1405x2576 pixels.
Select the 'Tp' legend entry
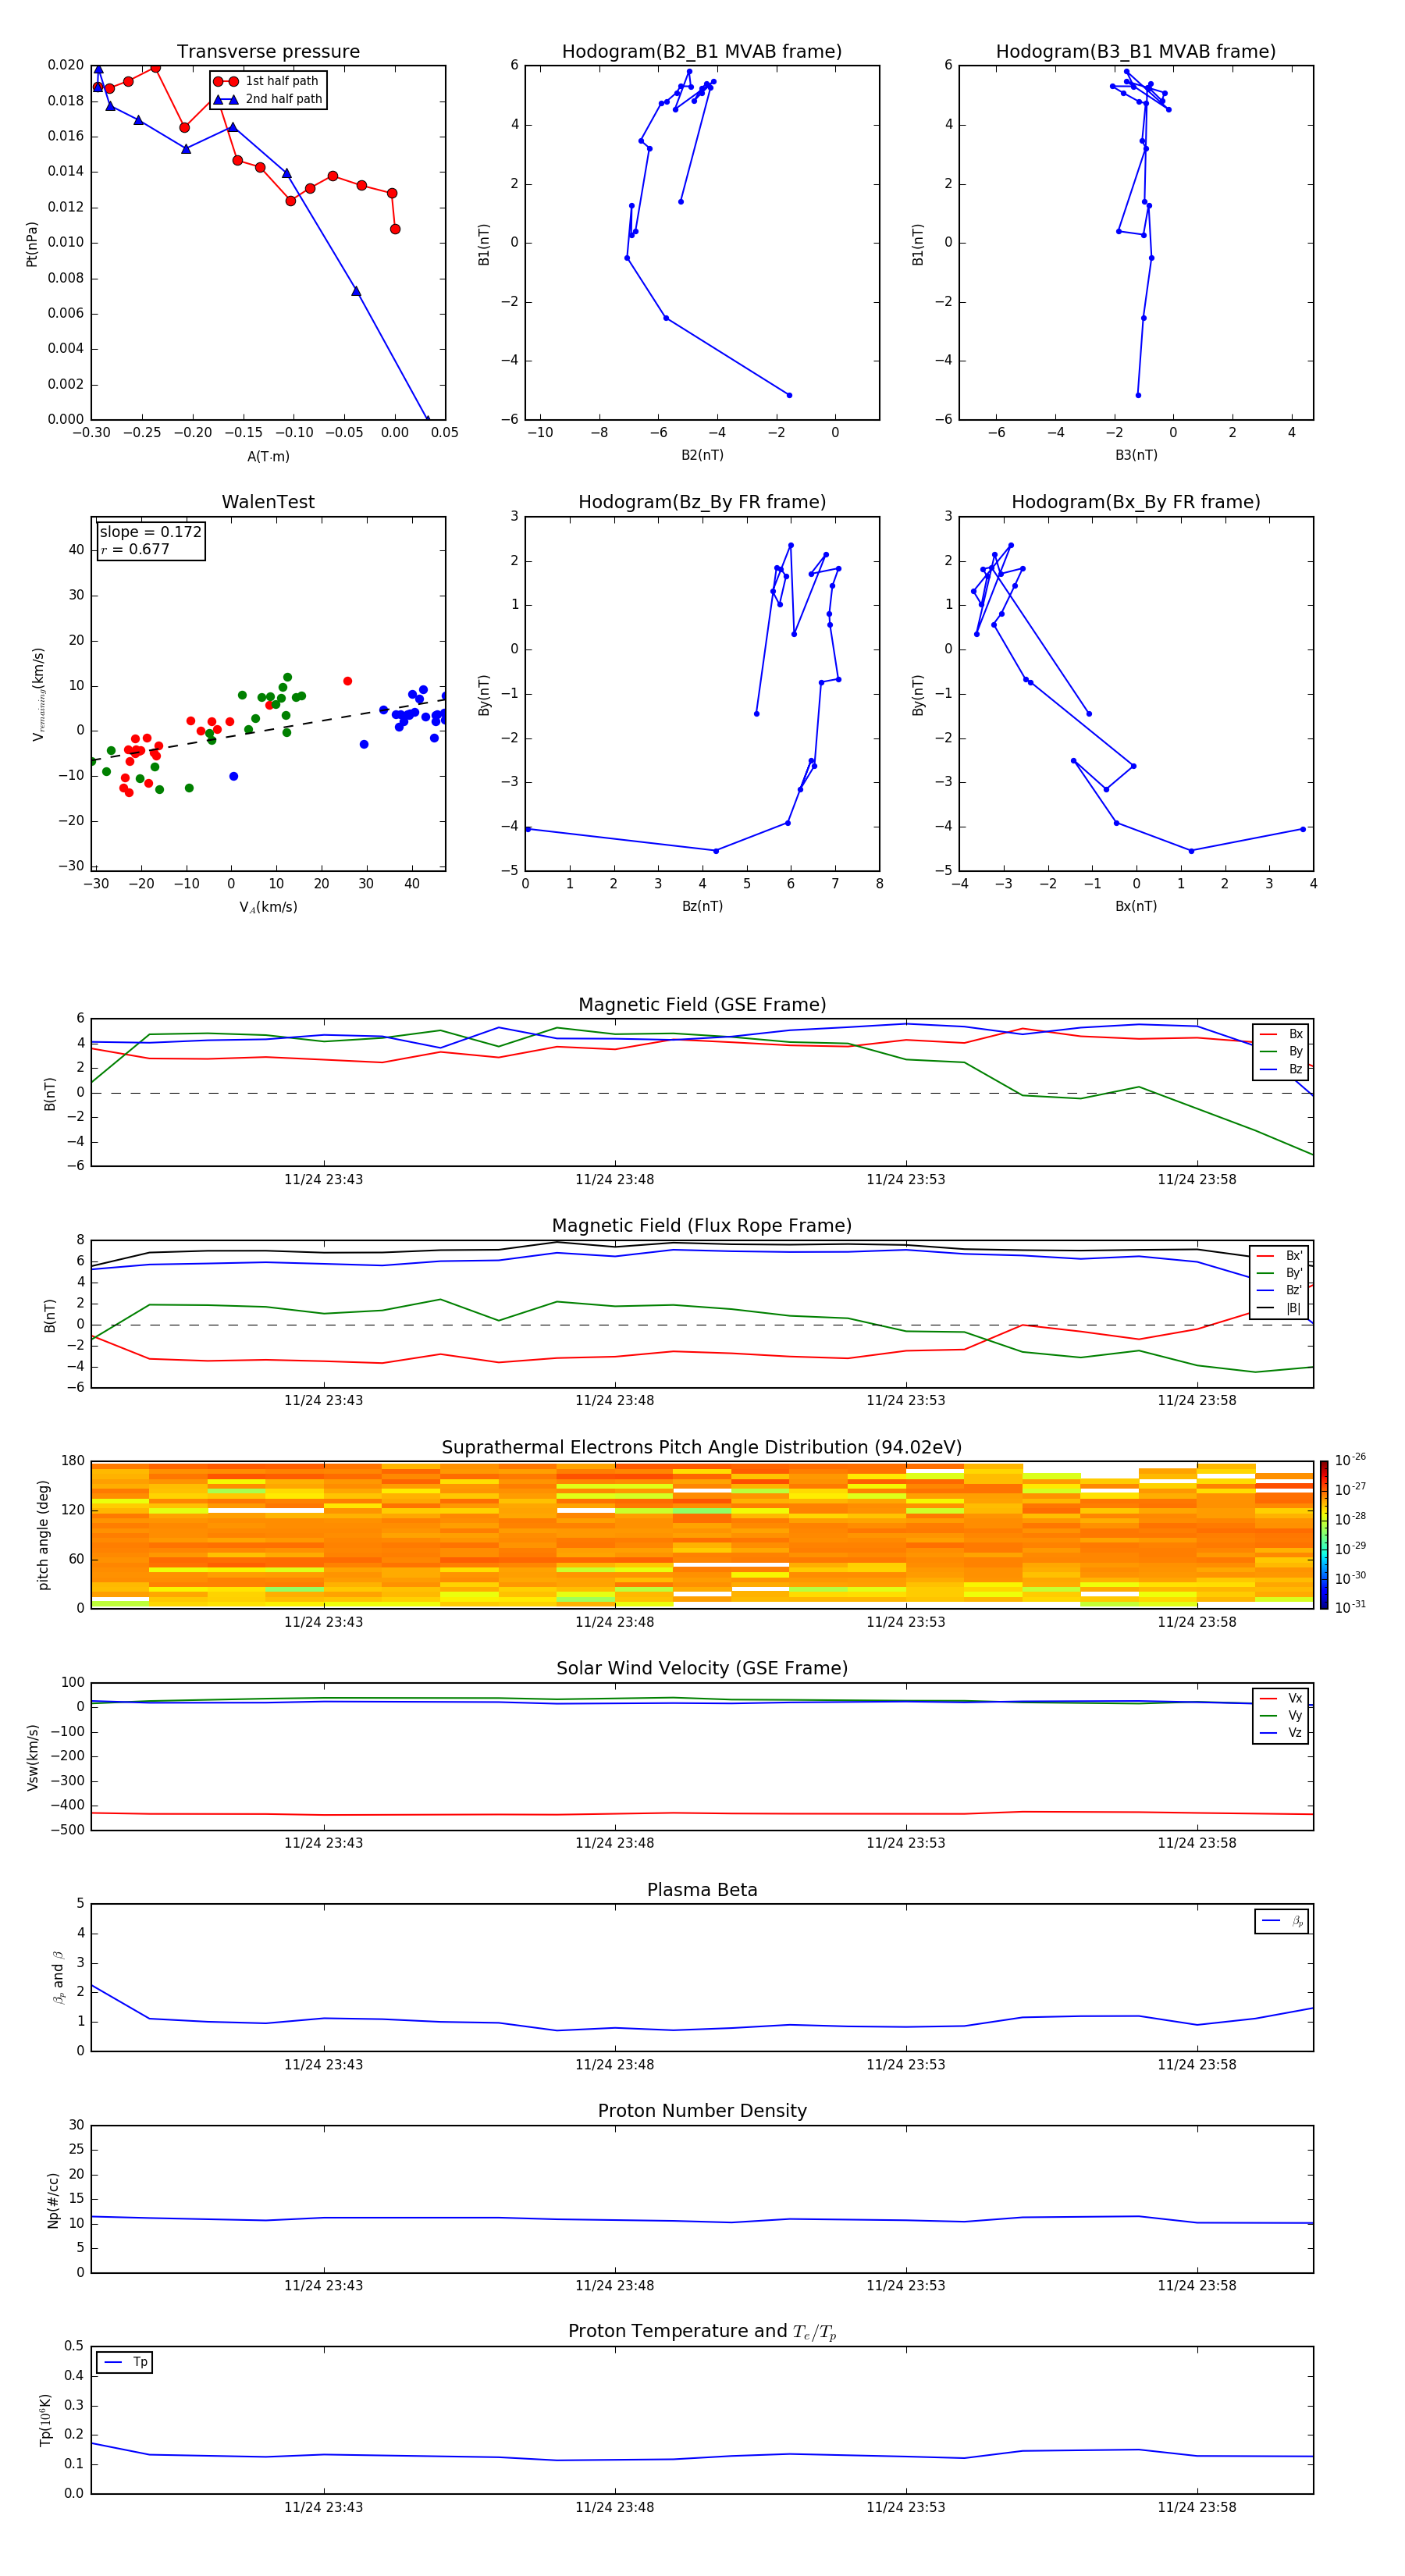click(x=125, y=2362)
